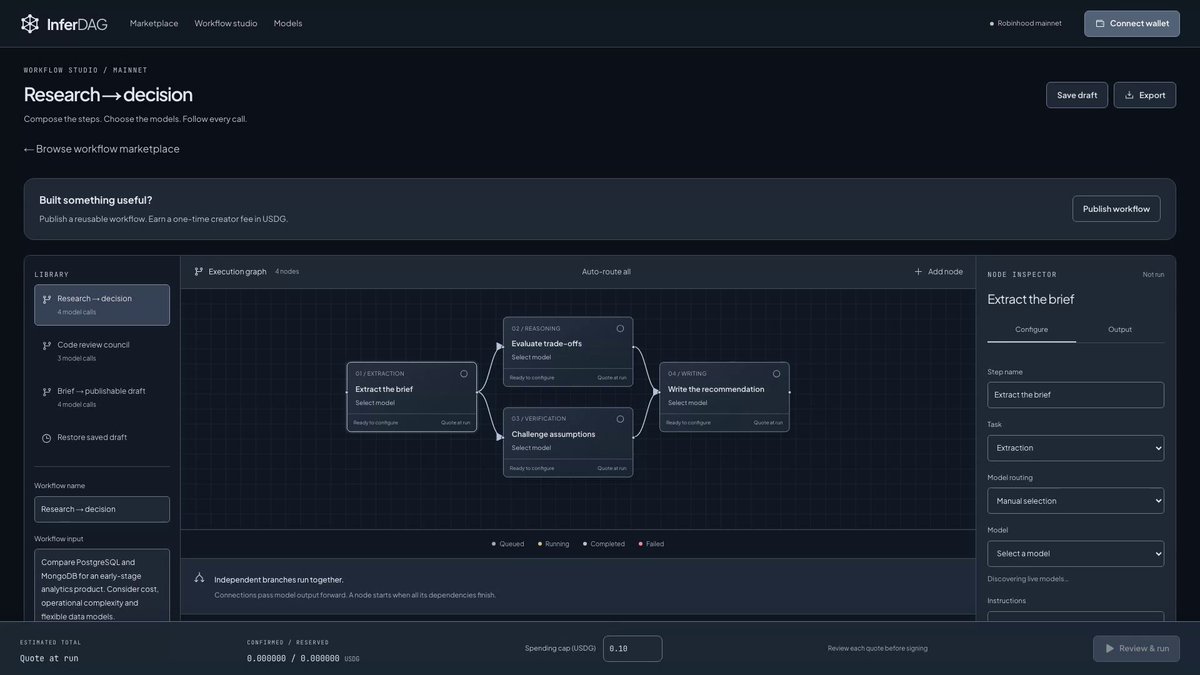Click the Robinhood mainnet network indicator

point(1026,23)
